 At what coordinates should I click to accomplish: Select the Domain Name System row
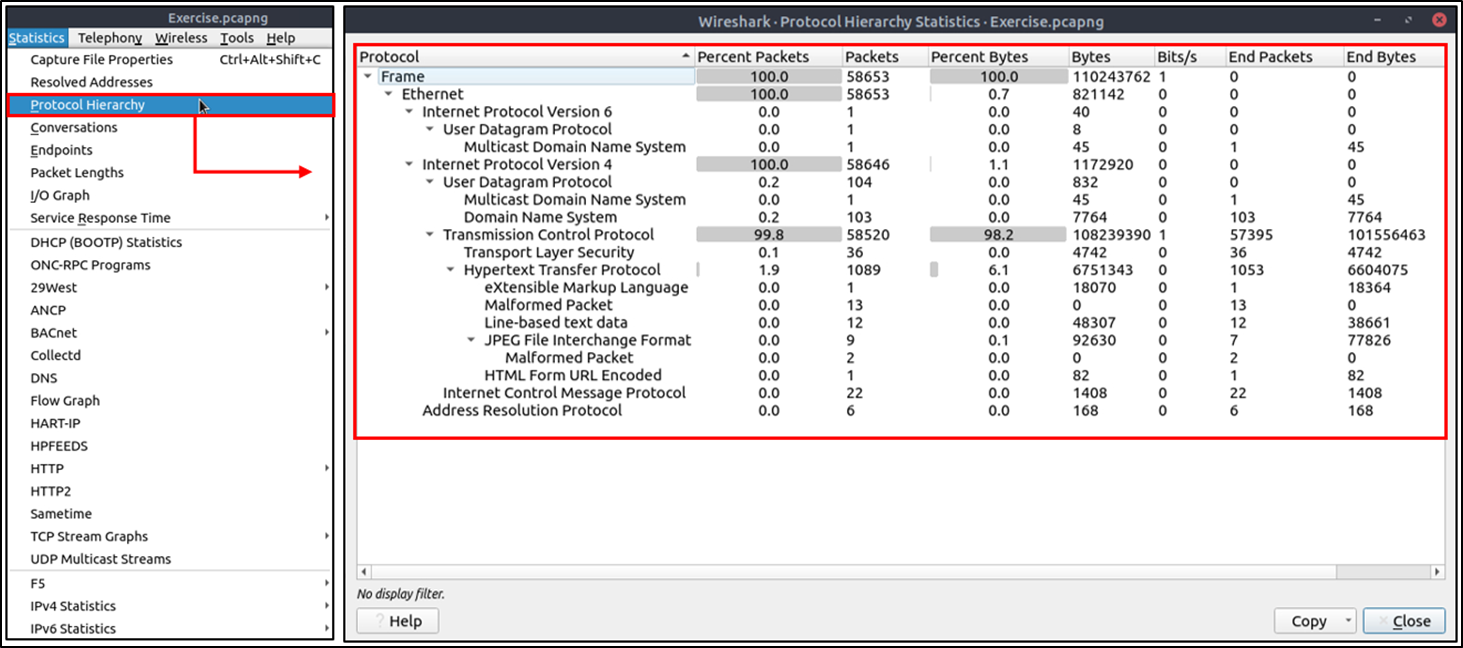point(540,217)
